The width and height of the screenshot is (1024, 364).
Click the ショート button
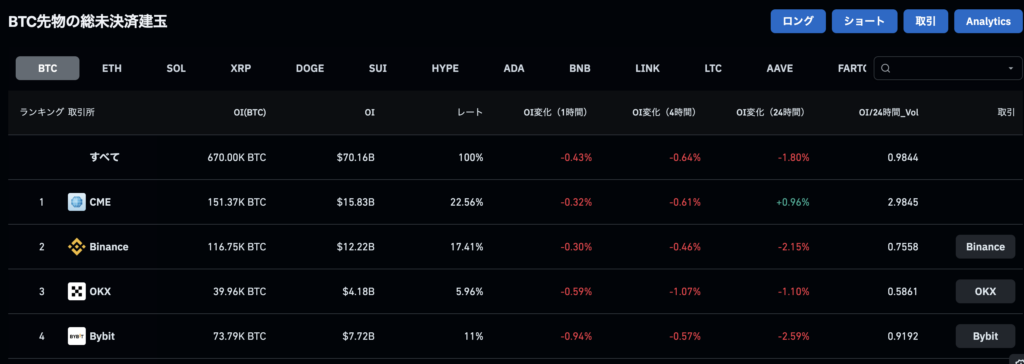tap(865, 21)
